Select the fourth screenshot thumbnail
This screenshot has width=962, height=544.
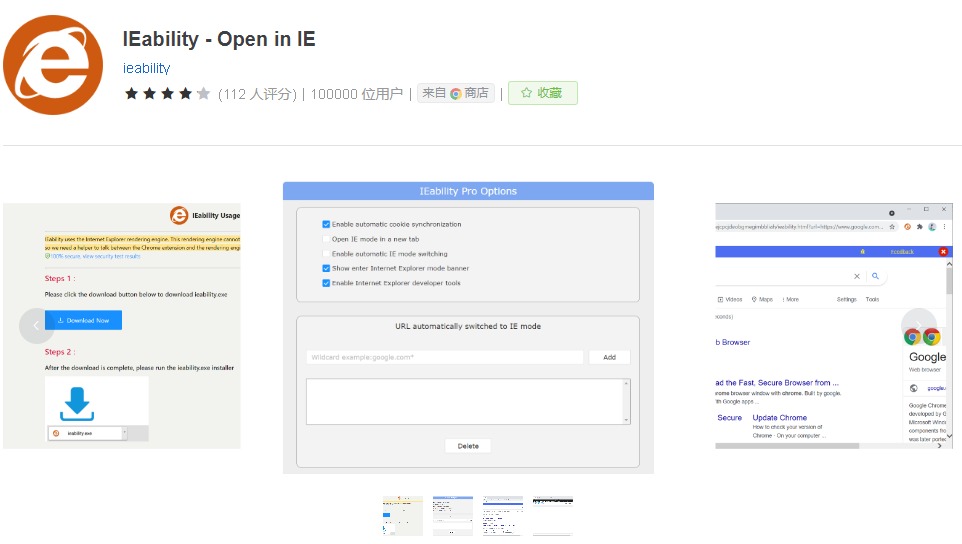[553, 516]
